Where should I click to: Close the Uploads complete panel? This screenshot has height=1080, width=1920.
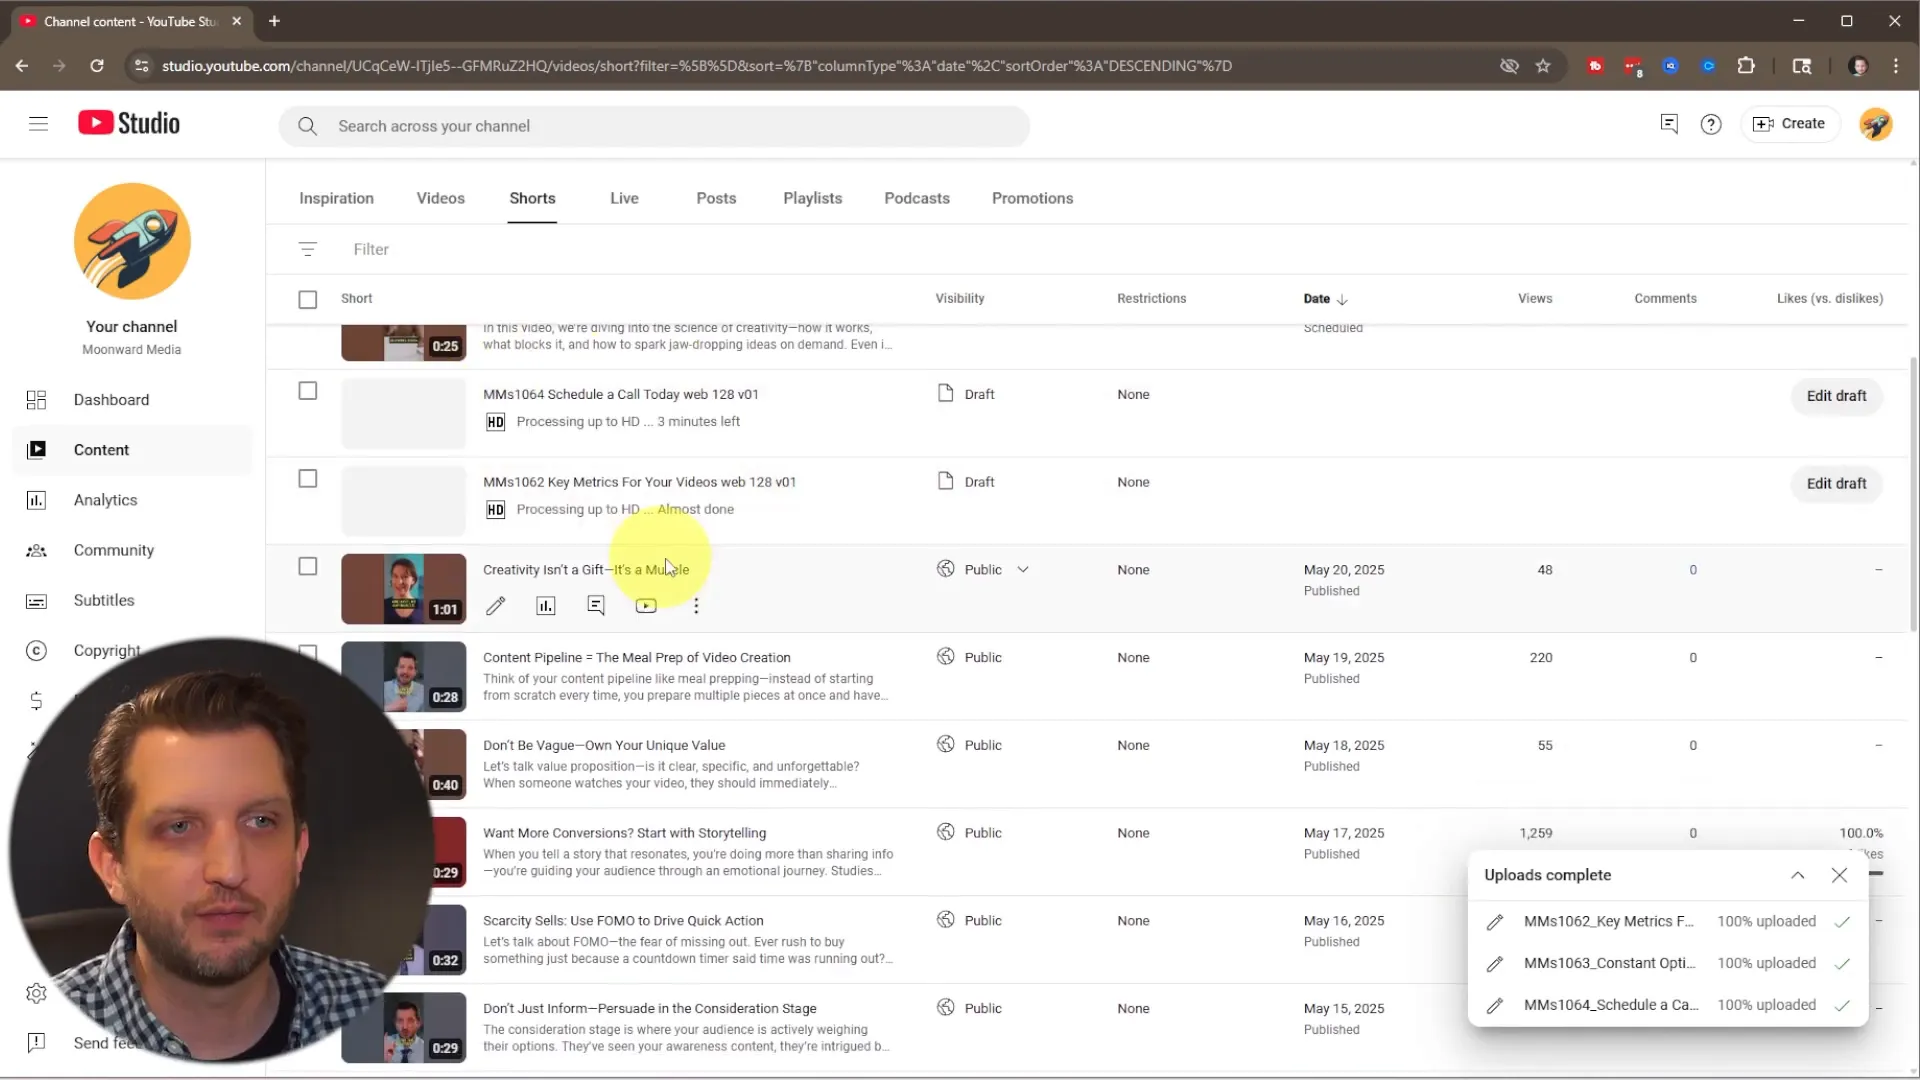pos(1839,876)
